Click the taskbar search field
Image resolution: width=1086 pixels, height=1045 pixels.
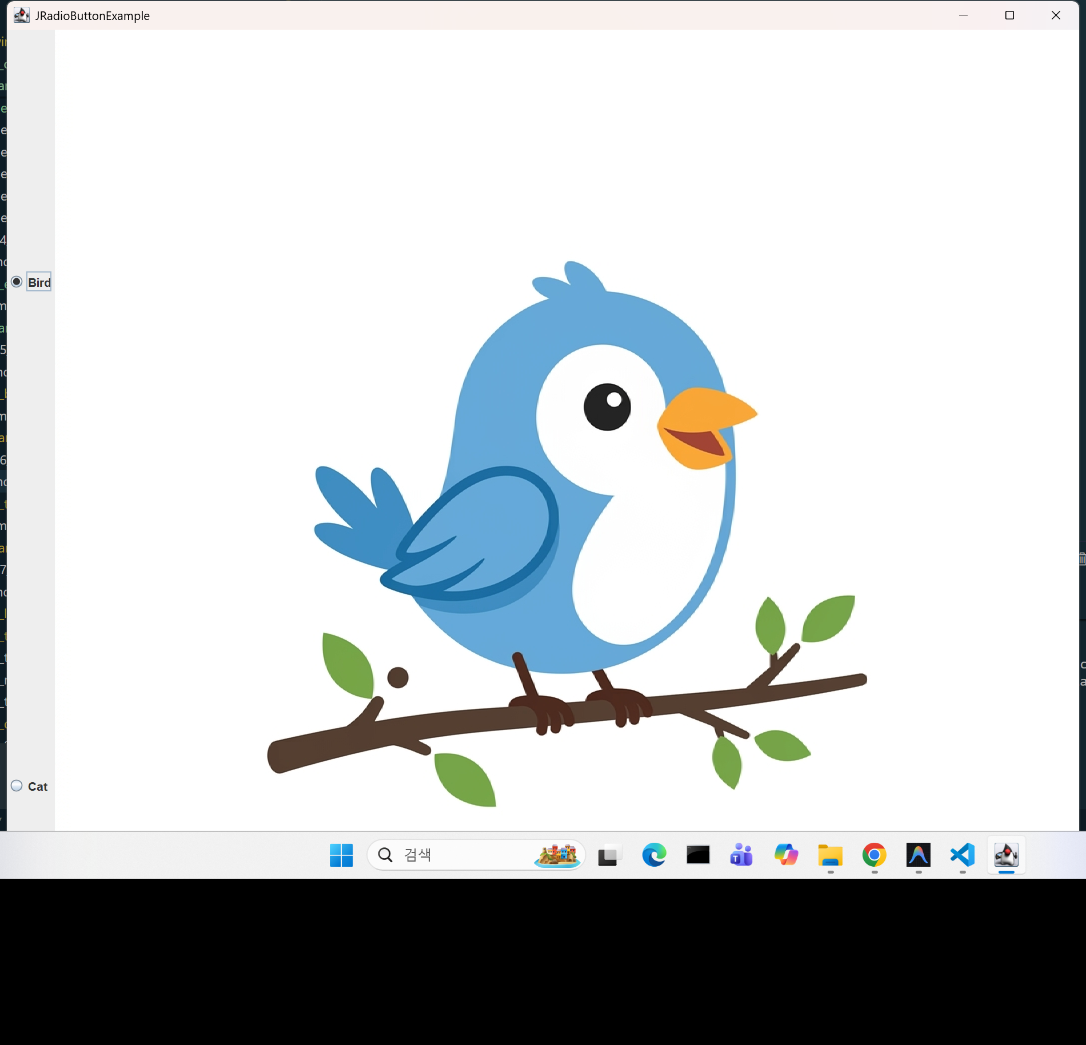(x=476, y=855)
